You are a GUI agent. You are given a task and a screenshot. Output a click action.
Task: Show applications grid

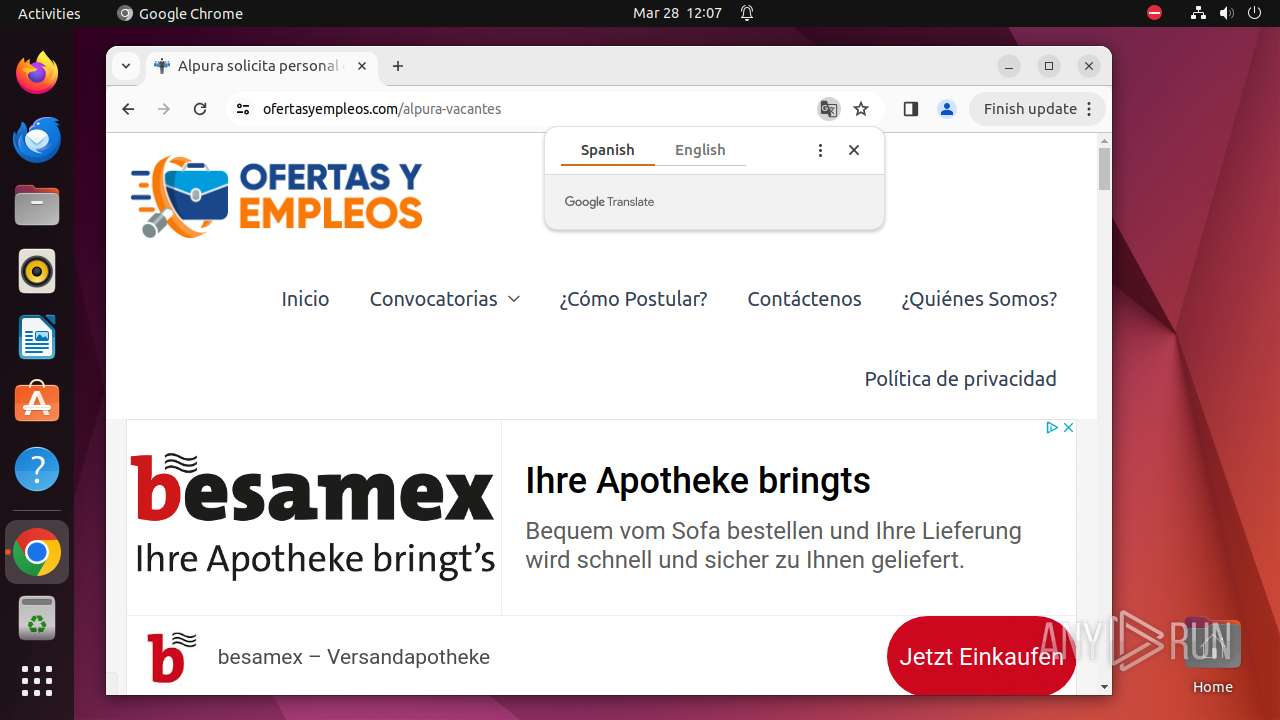point(37,681)
